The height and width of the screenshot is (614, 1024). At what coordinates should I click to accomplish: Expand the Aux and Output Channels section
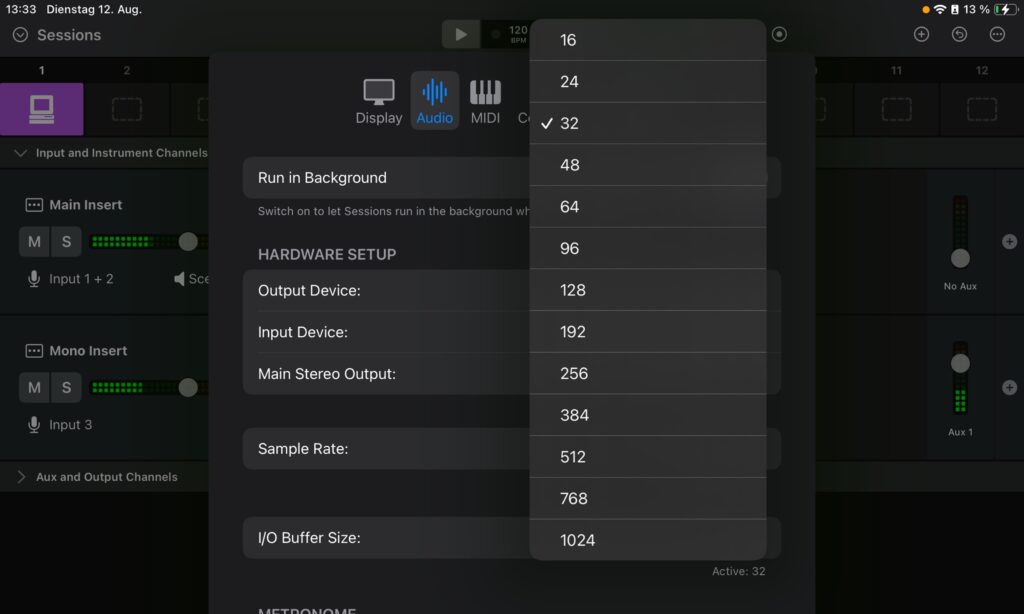(x=22, y=477)
